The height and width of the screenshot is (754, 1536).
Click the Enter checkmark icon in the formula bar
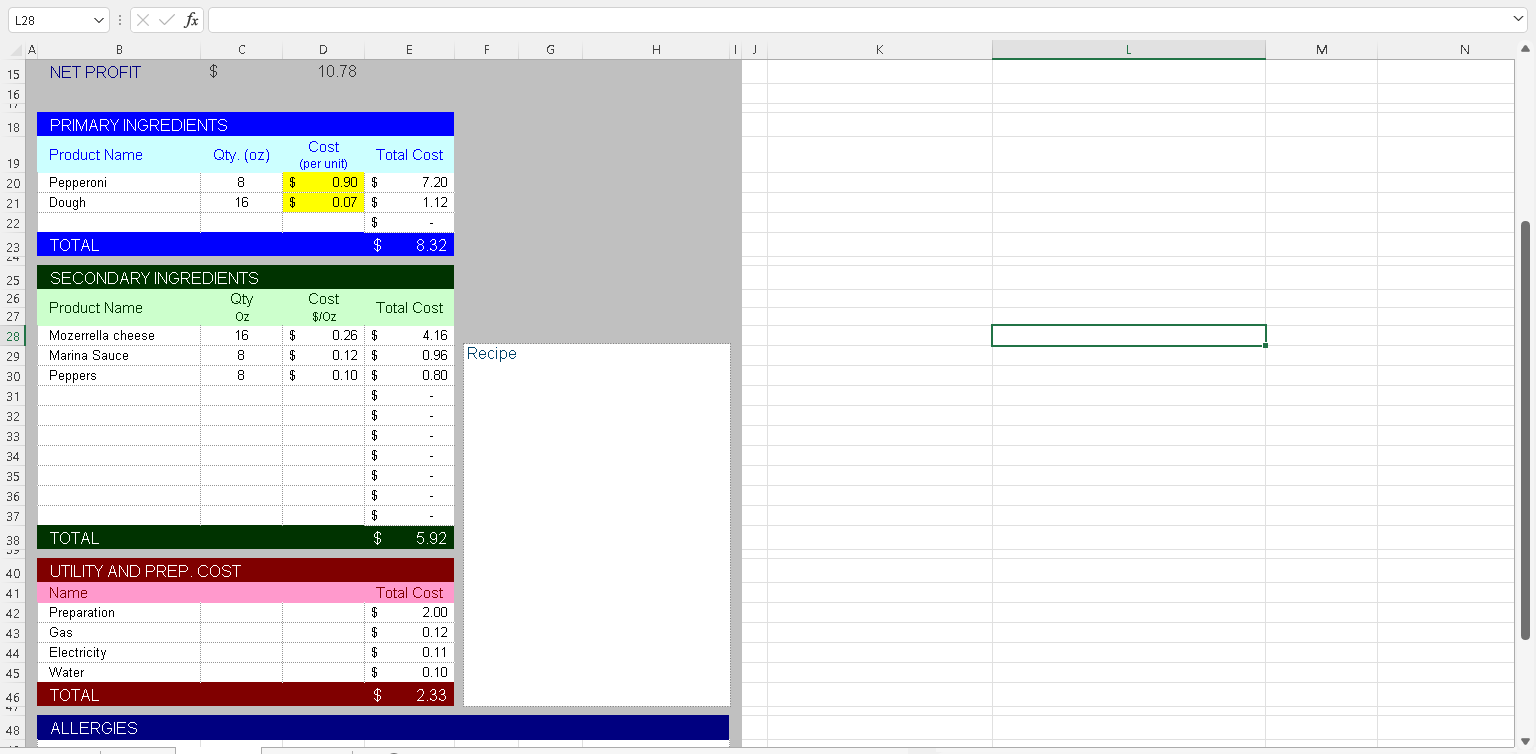pyautogui.click(x=166, y=19)
